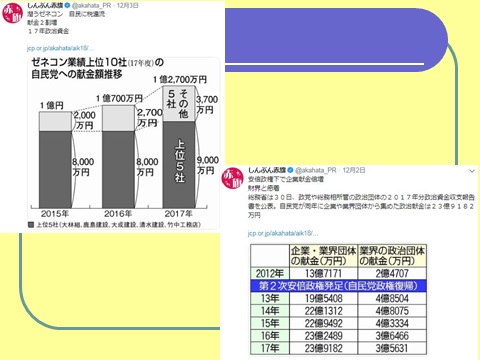
Task: Open the @akahata_PR handle in the lower-right tweet
Action: point(316,170)
